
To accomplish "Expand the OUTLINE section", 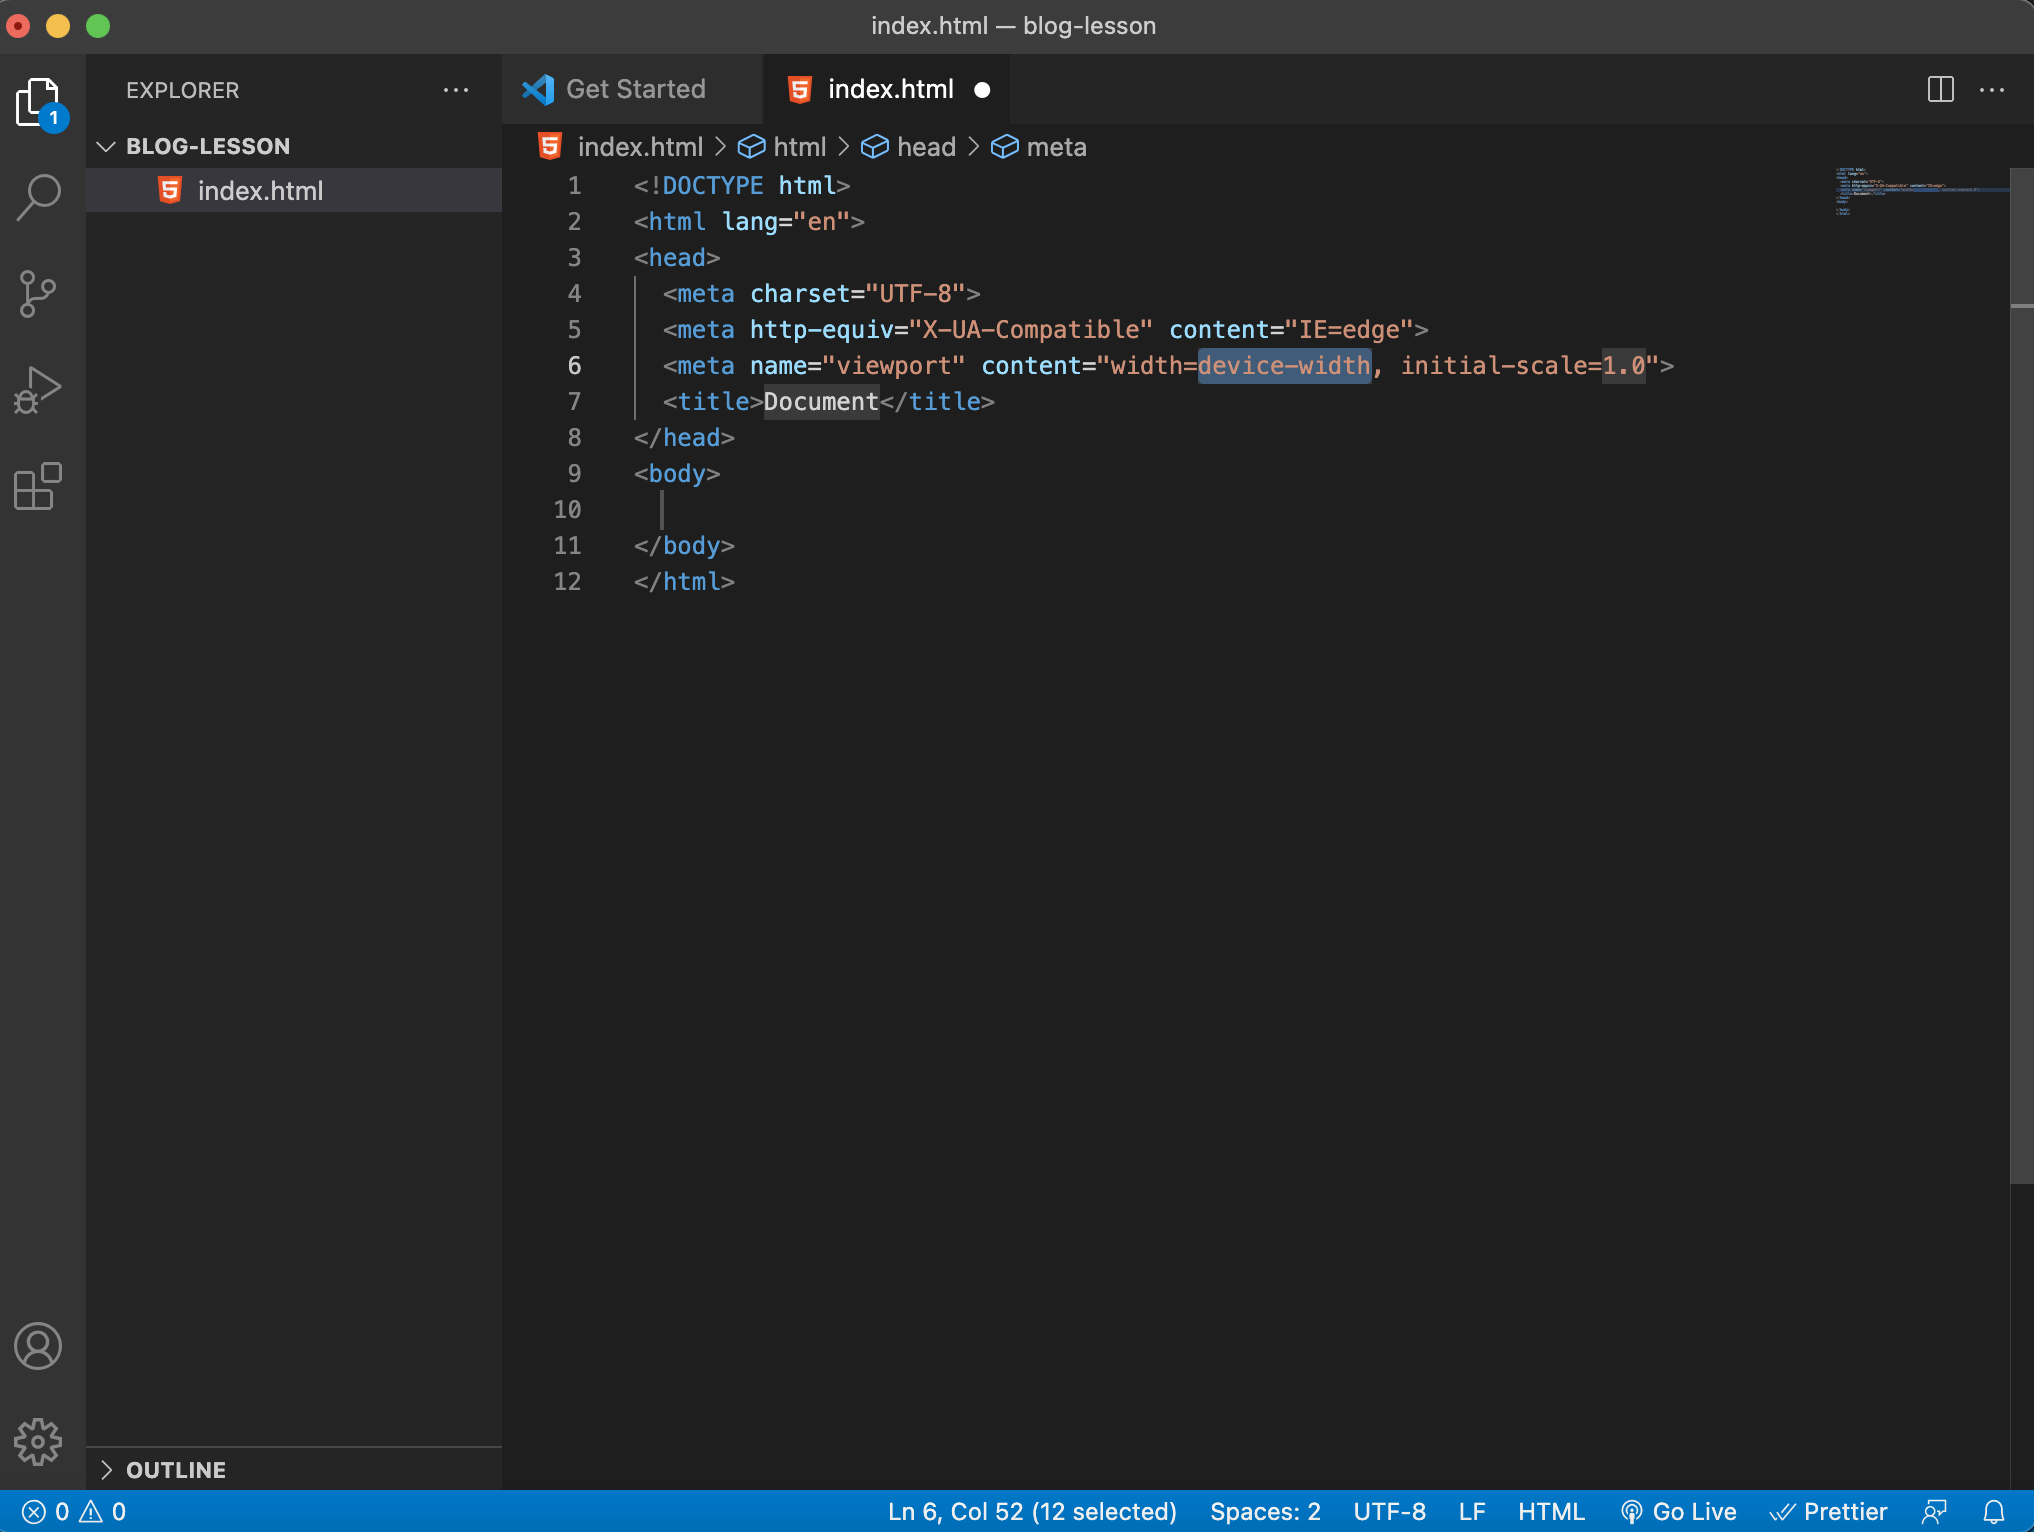I will click(x=294, y=1470).
